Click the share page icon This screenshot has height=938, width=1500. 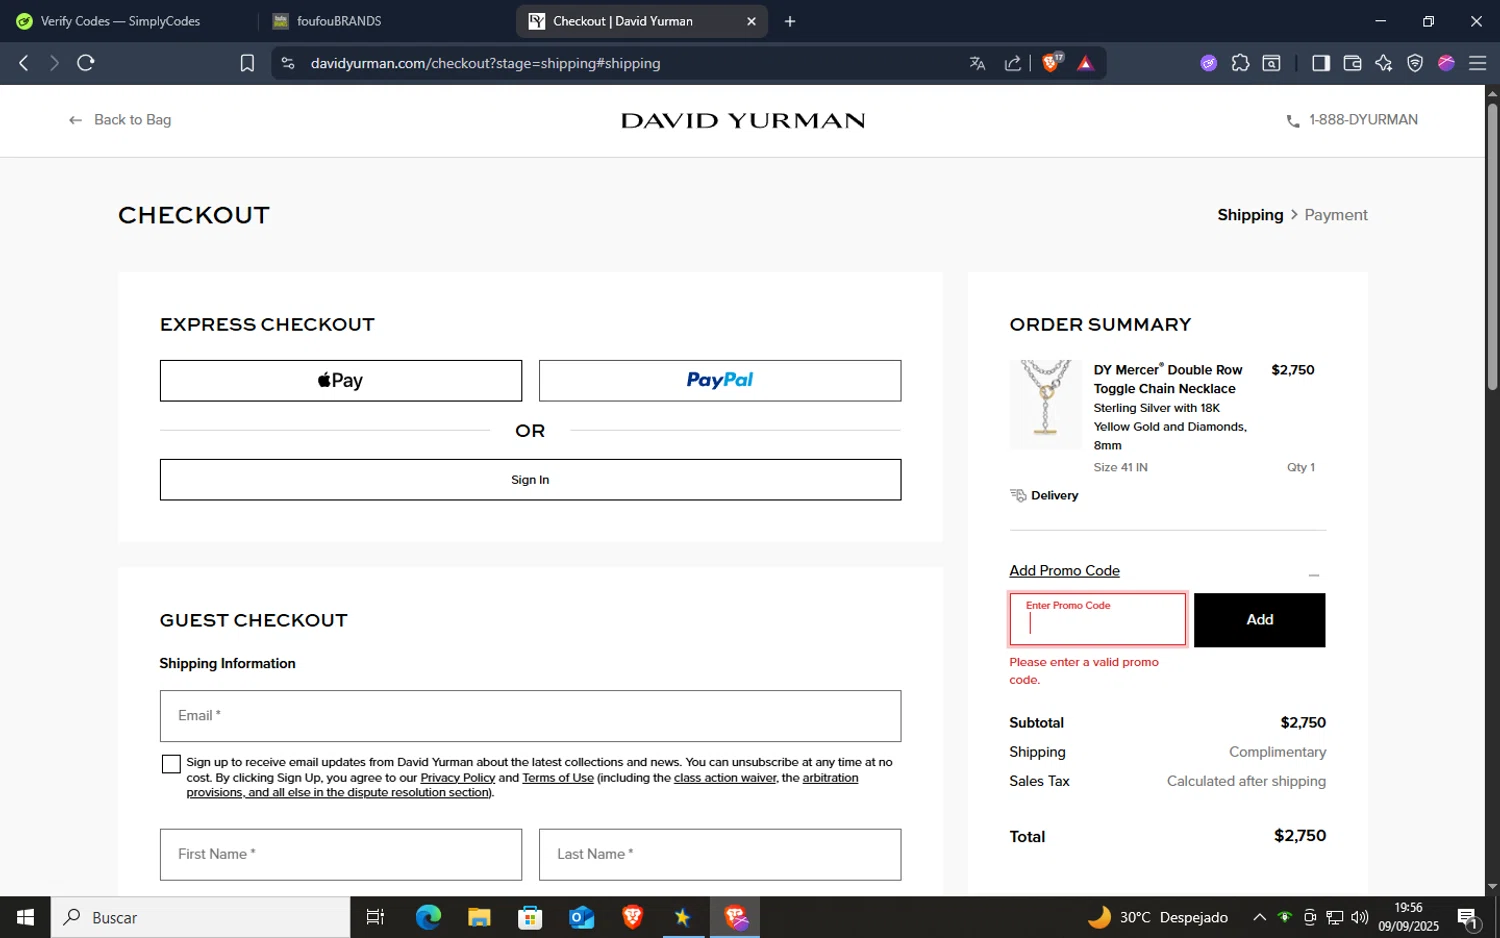click(x=1013, y=63)
